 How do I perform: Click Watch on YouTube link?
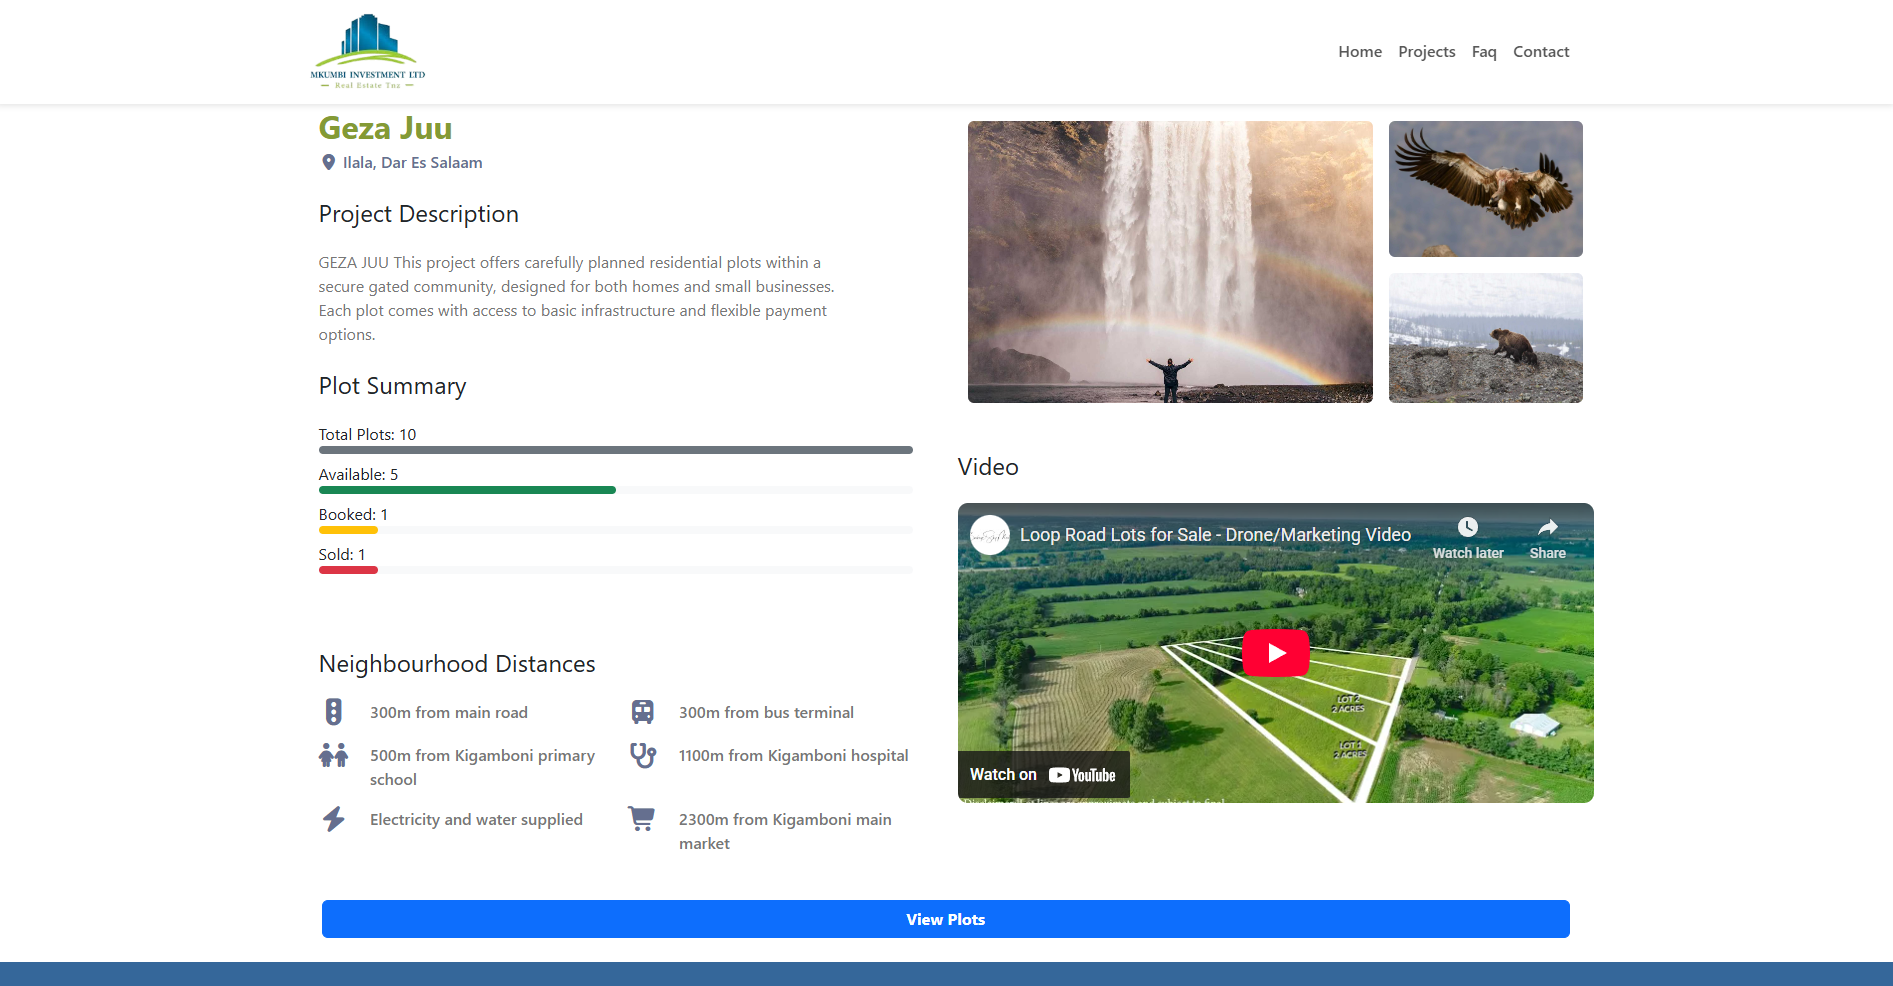(x=1043, y=774)
